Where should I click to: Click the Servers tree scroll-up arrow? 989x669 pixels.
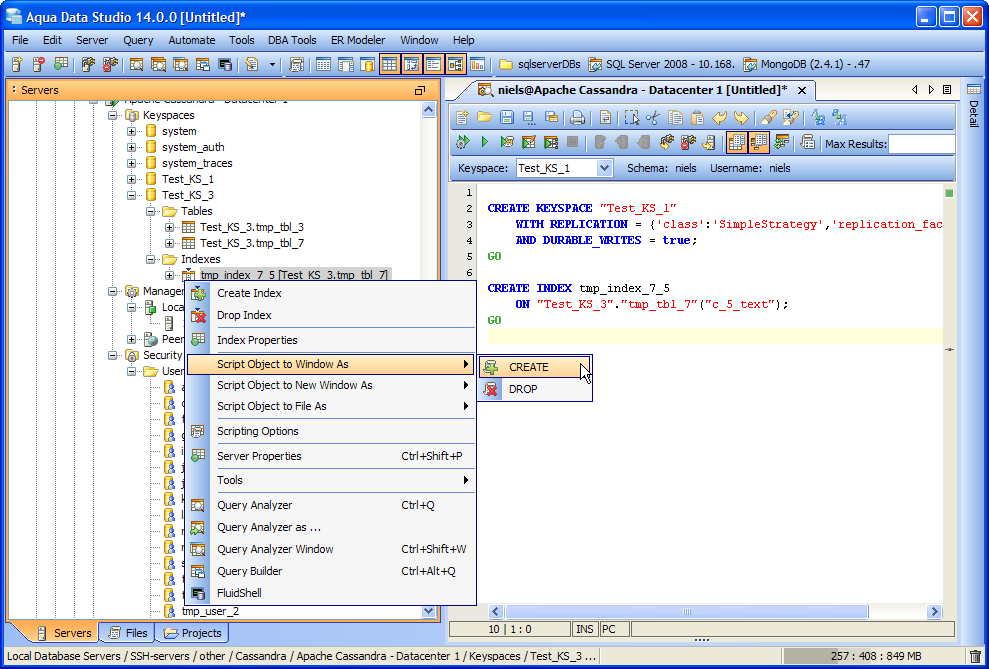(428, 110)
